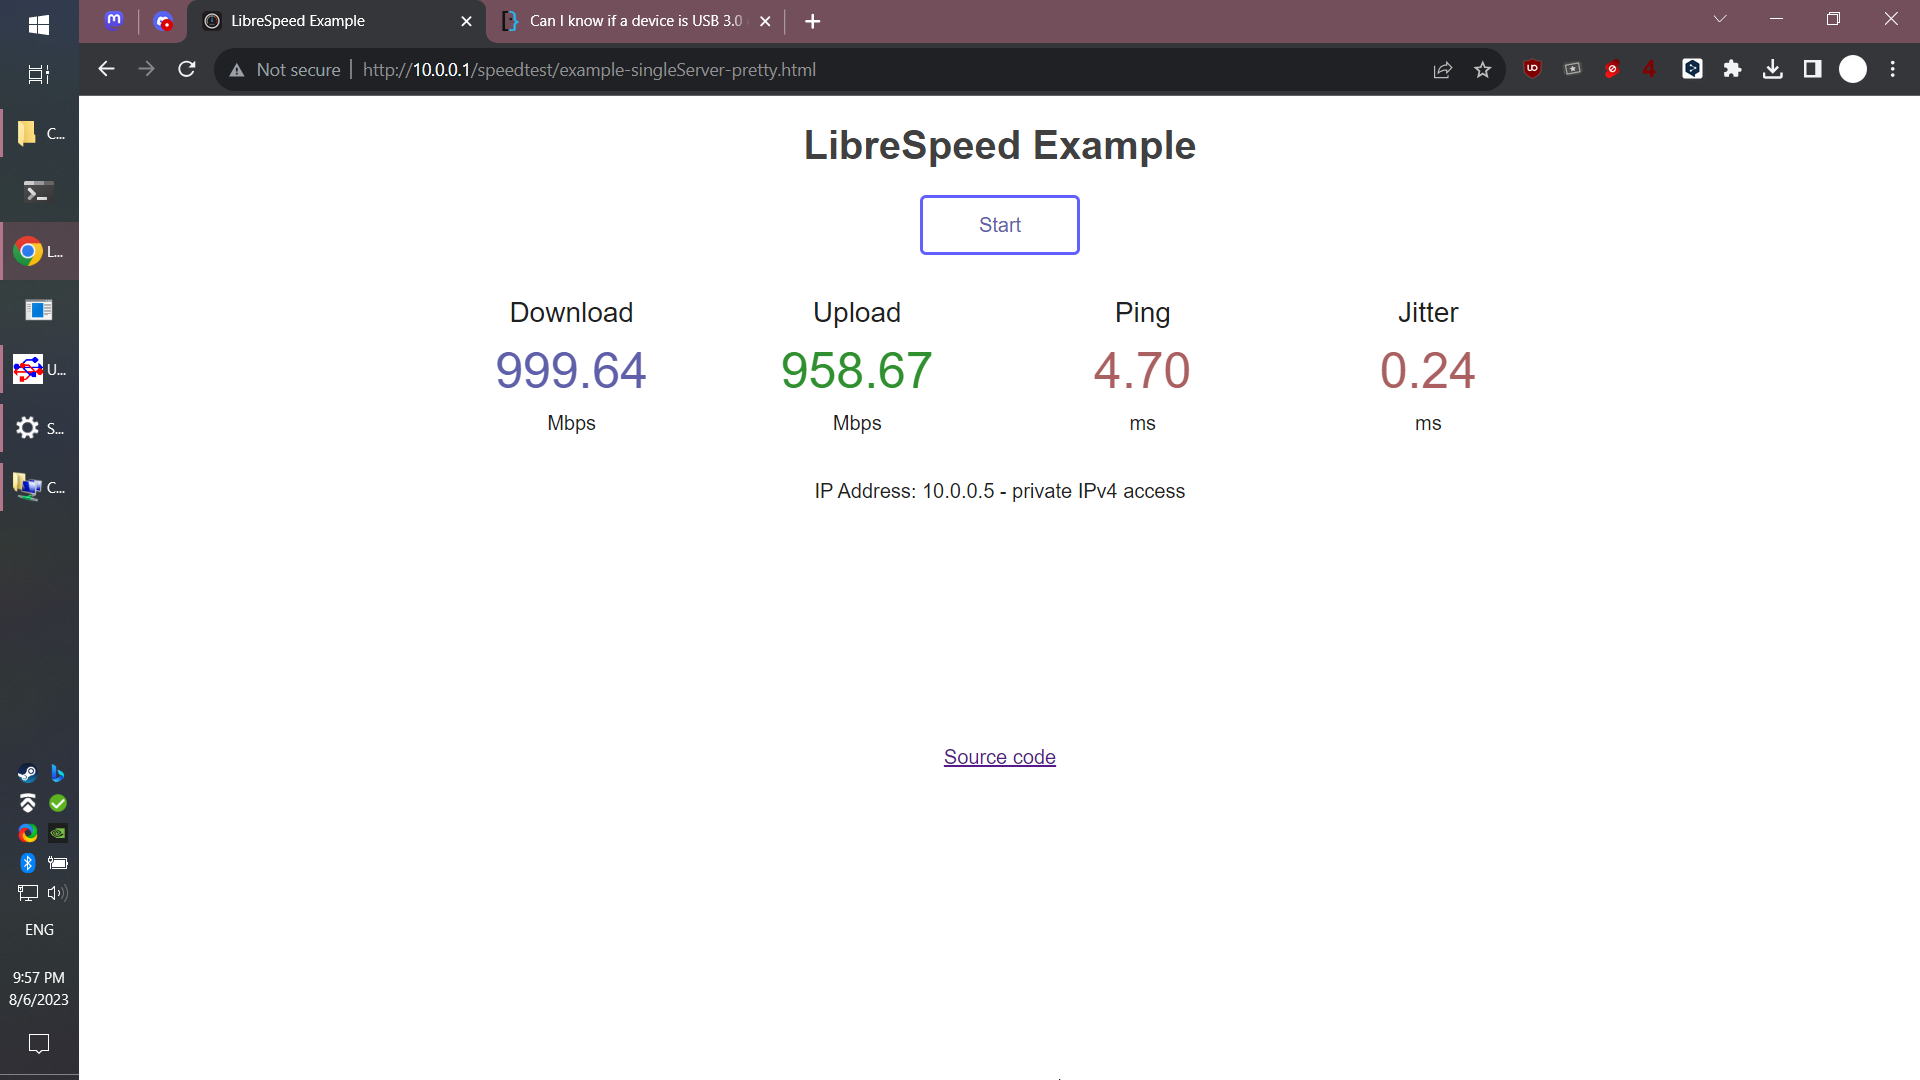The width and height of the screenshot is (1920, 1080).
Task: Open the browser Downloads icon
Action: 1772,69
